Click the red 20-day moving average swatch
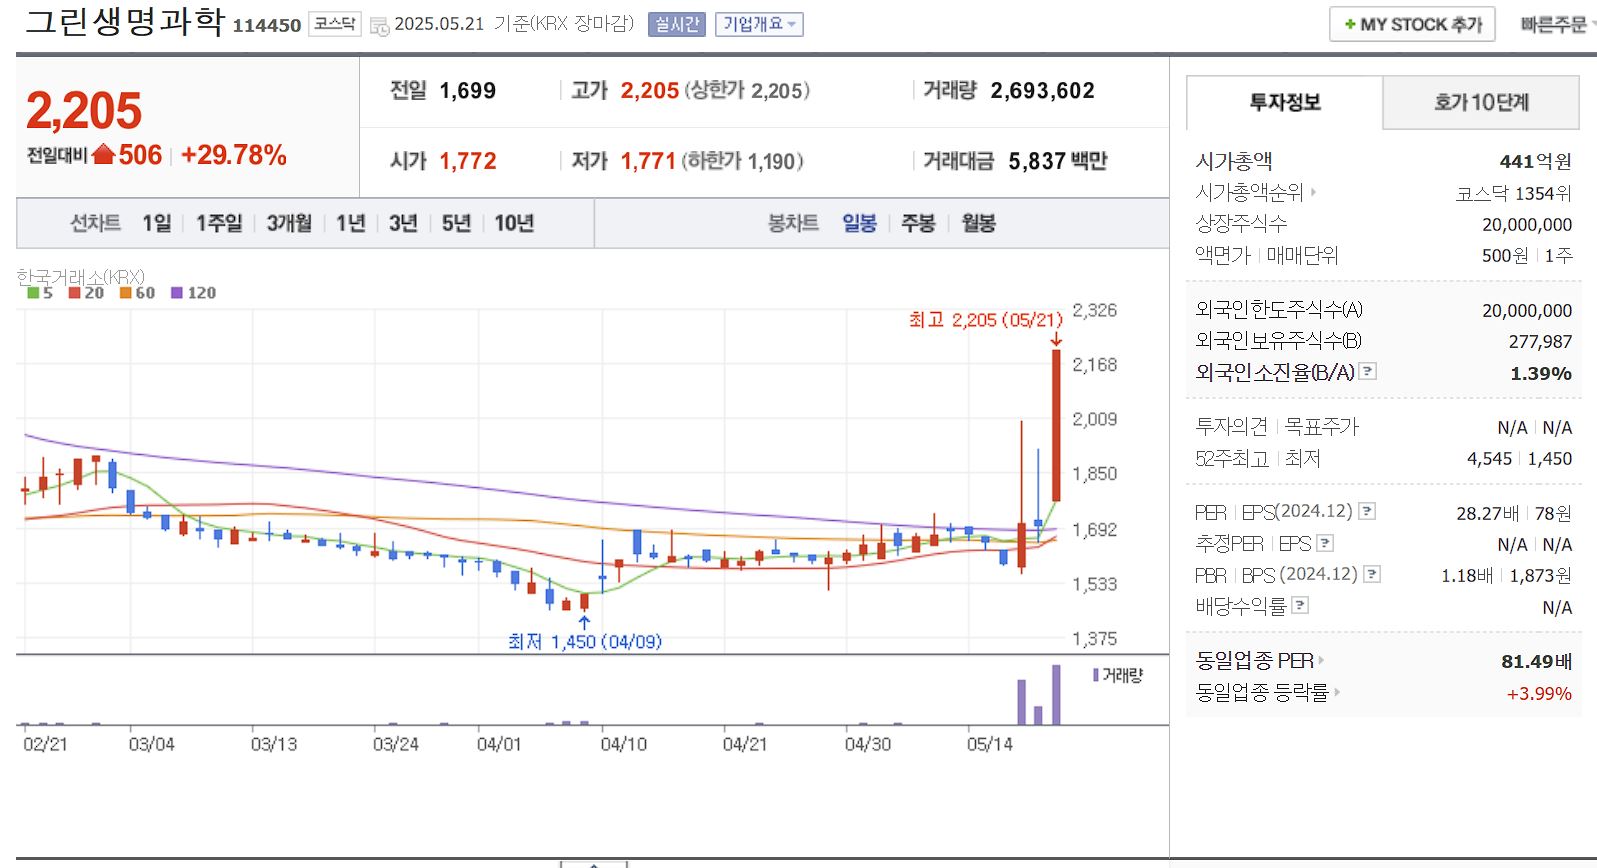Screen dimensions: 1597x868 [74, 293]
